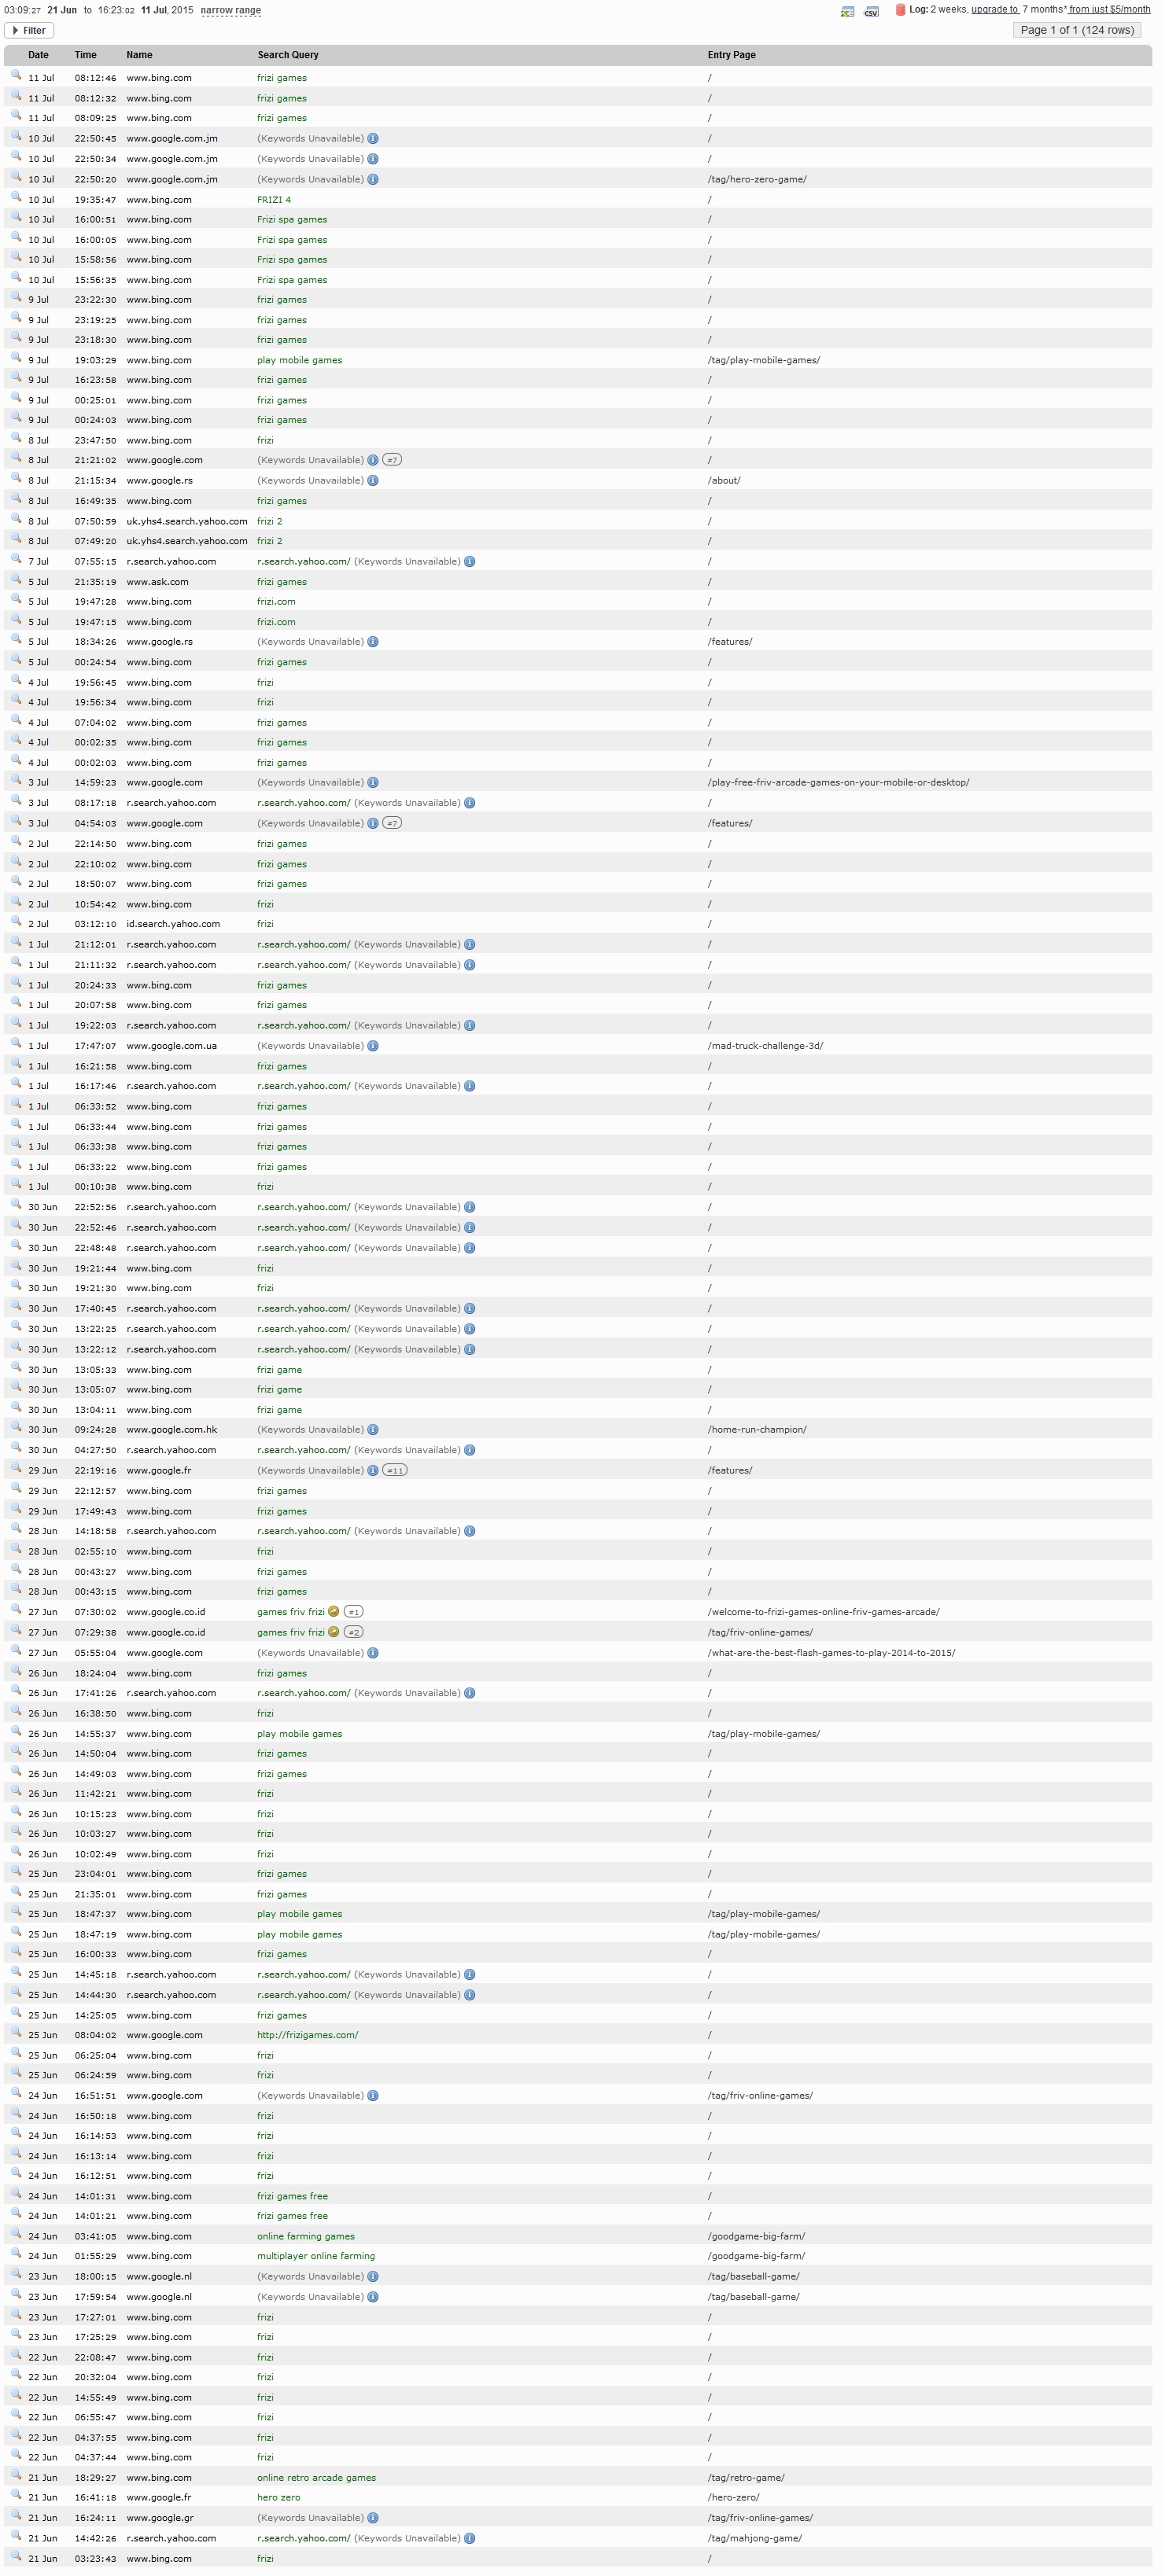
Task: Open info icon for 22:50:45 google.com.jm row
Action: [373, 139]
